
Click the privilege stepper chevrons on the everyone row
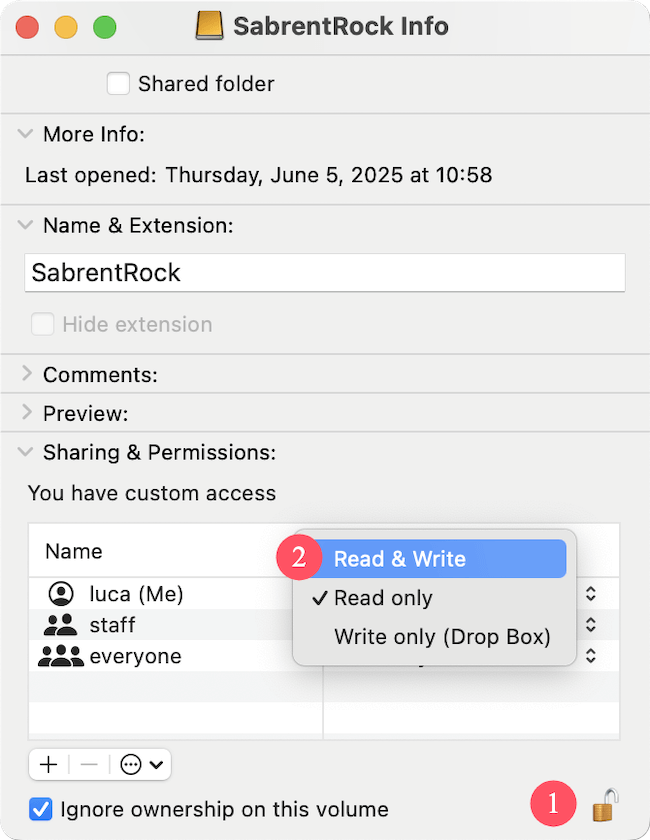coord(589,657)
